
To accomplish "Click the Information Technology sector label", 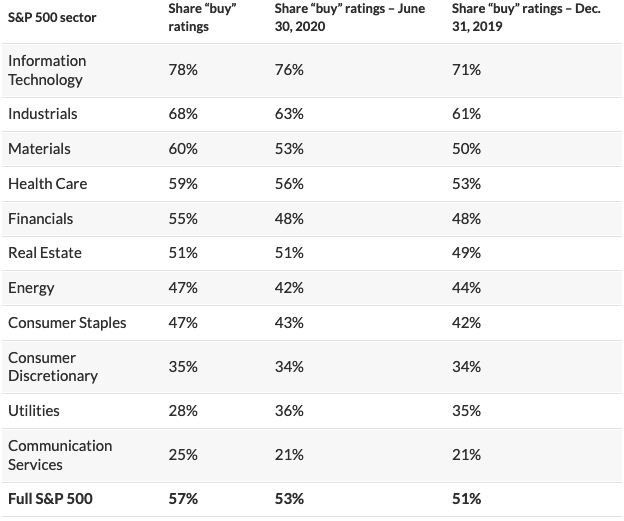I will (x=47, y=70).
